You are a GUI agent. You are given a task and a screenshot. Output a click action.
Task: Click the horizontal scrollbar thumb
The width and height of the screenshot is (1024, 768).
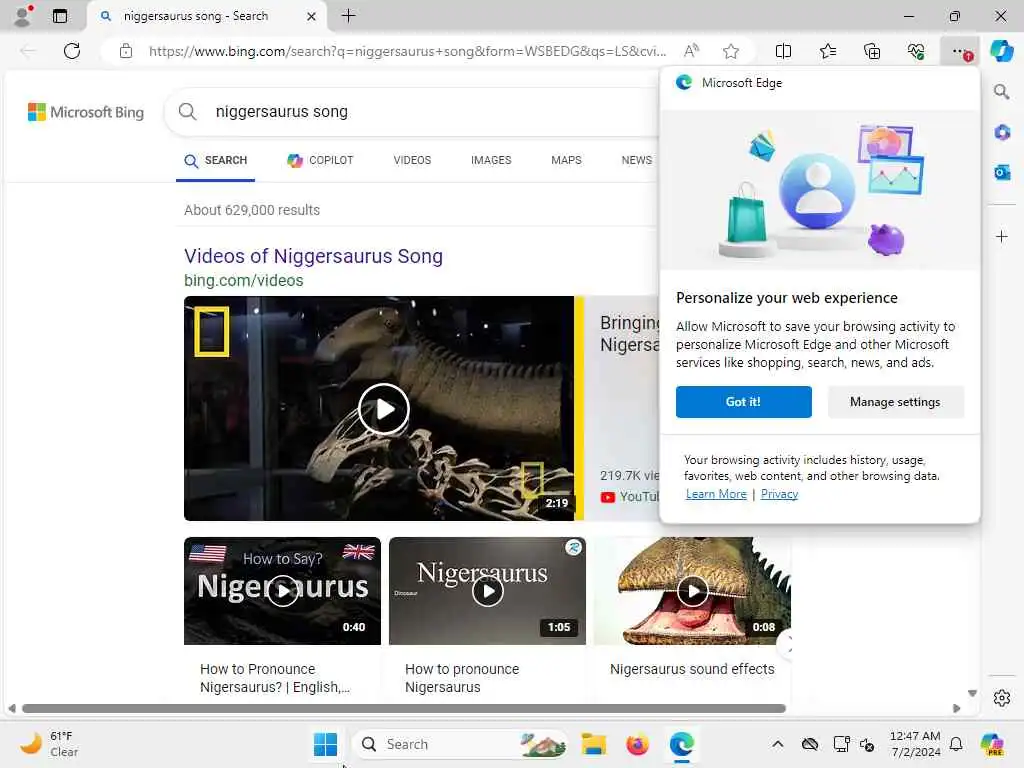pos(404,709)
